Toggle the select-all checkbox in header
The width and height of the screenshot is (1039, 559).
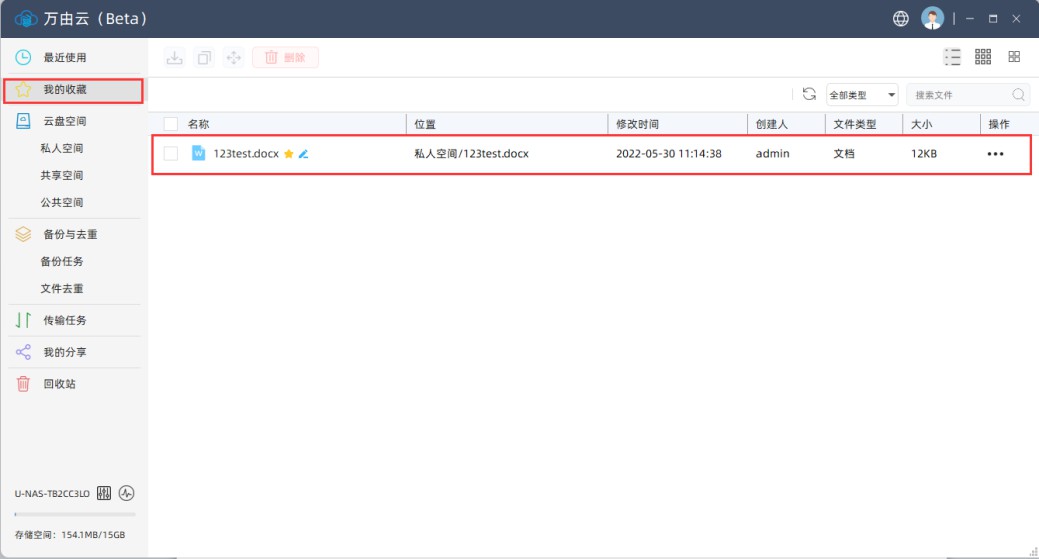tap(171, 124)
